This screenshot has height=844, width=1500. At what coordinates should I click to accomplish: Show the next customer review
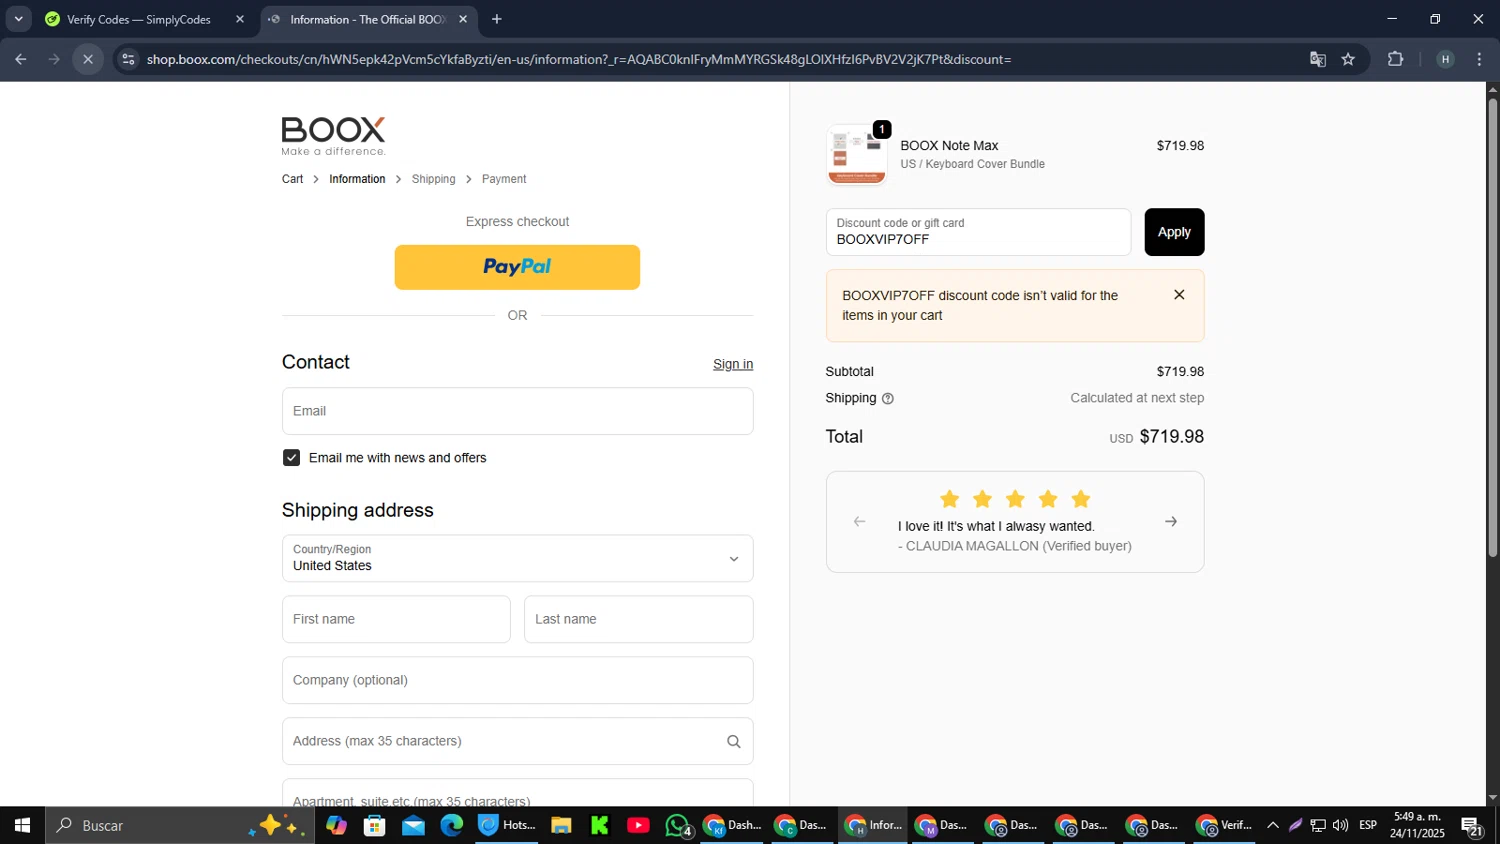click(1171, 522)
